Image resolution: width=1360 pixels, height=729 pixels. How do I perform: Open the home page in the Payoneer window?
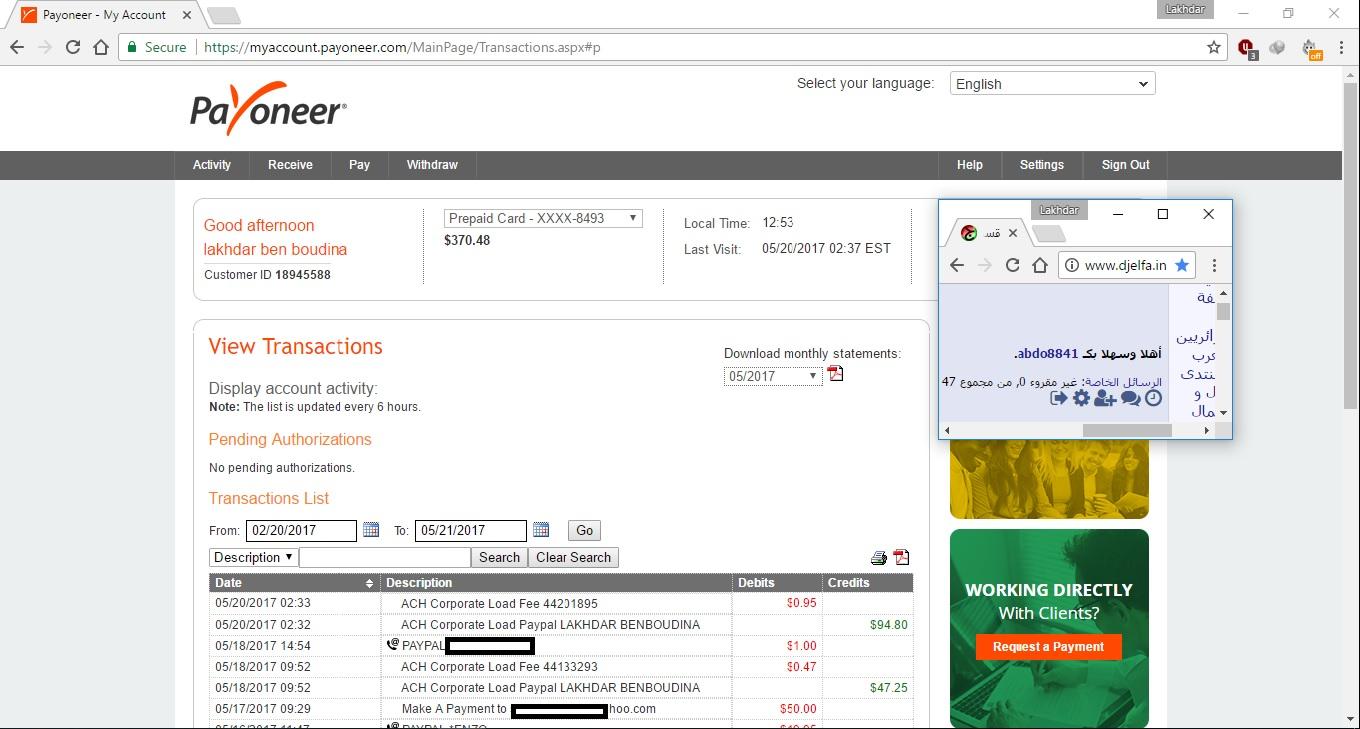point(101,47)
